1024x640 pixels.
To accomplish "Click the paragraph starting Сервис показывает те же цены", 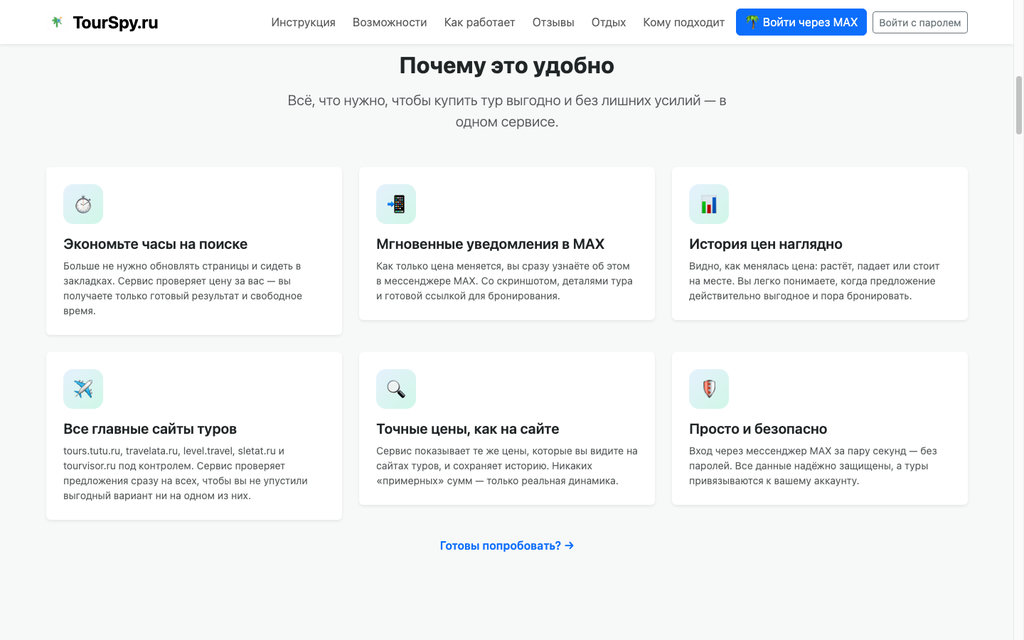I will pyautogui.click(x=507, y=466).
